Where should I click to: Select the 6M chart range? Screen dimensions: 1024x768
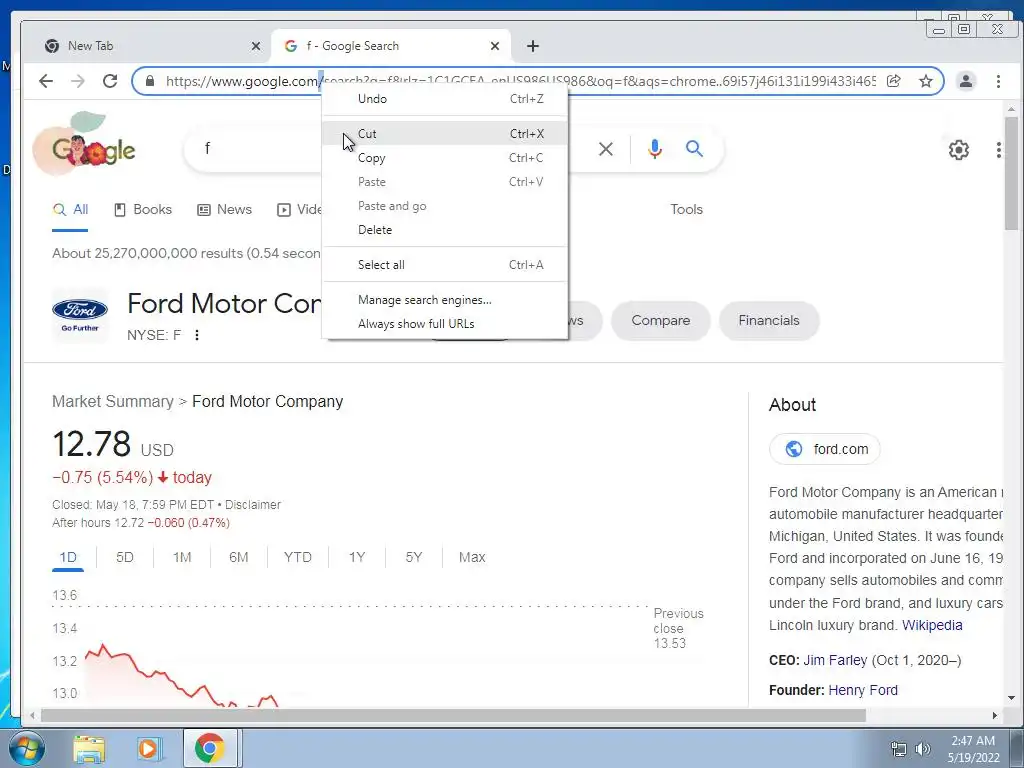point(238,558)
